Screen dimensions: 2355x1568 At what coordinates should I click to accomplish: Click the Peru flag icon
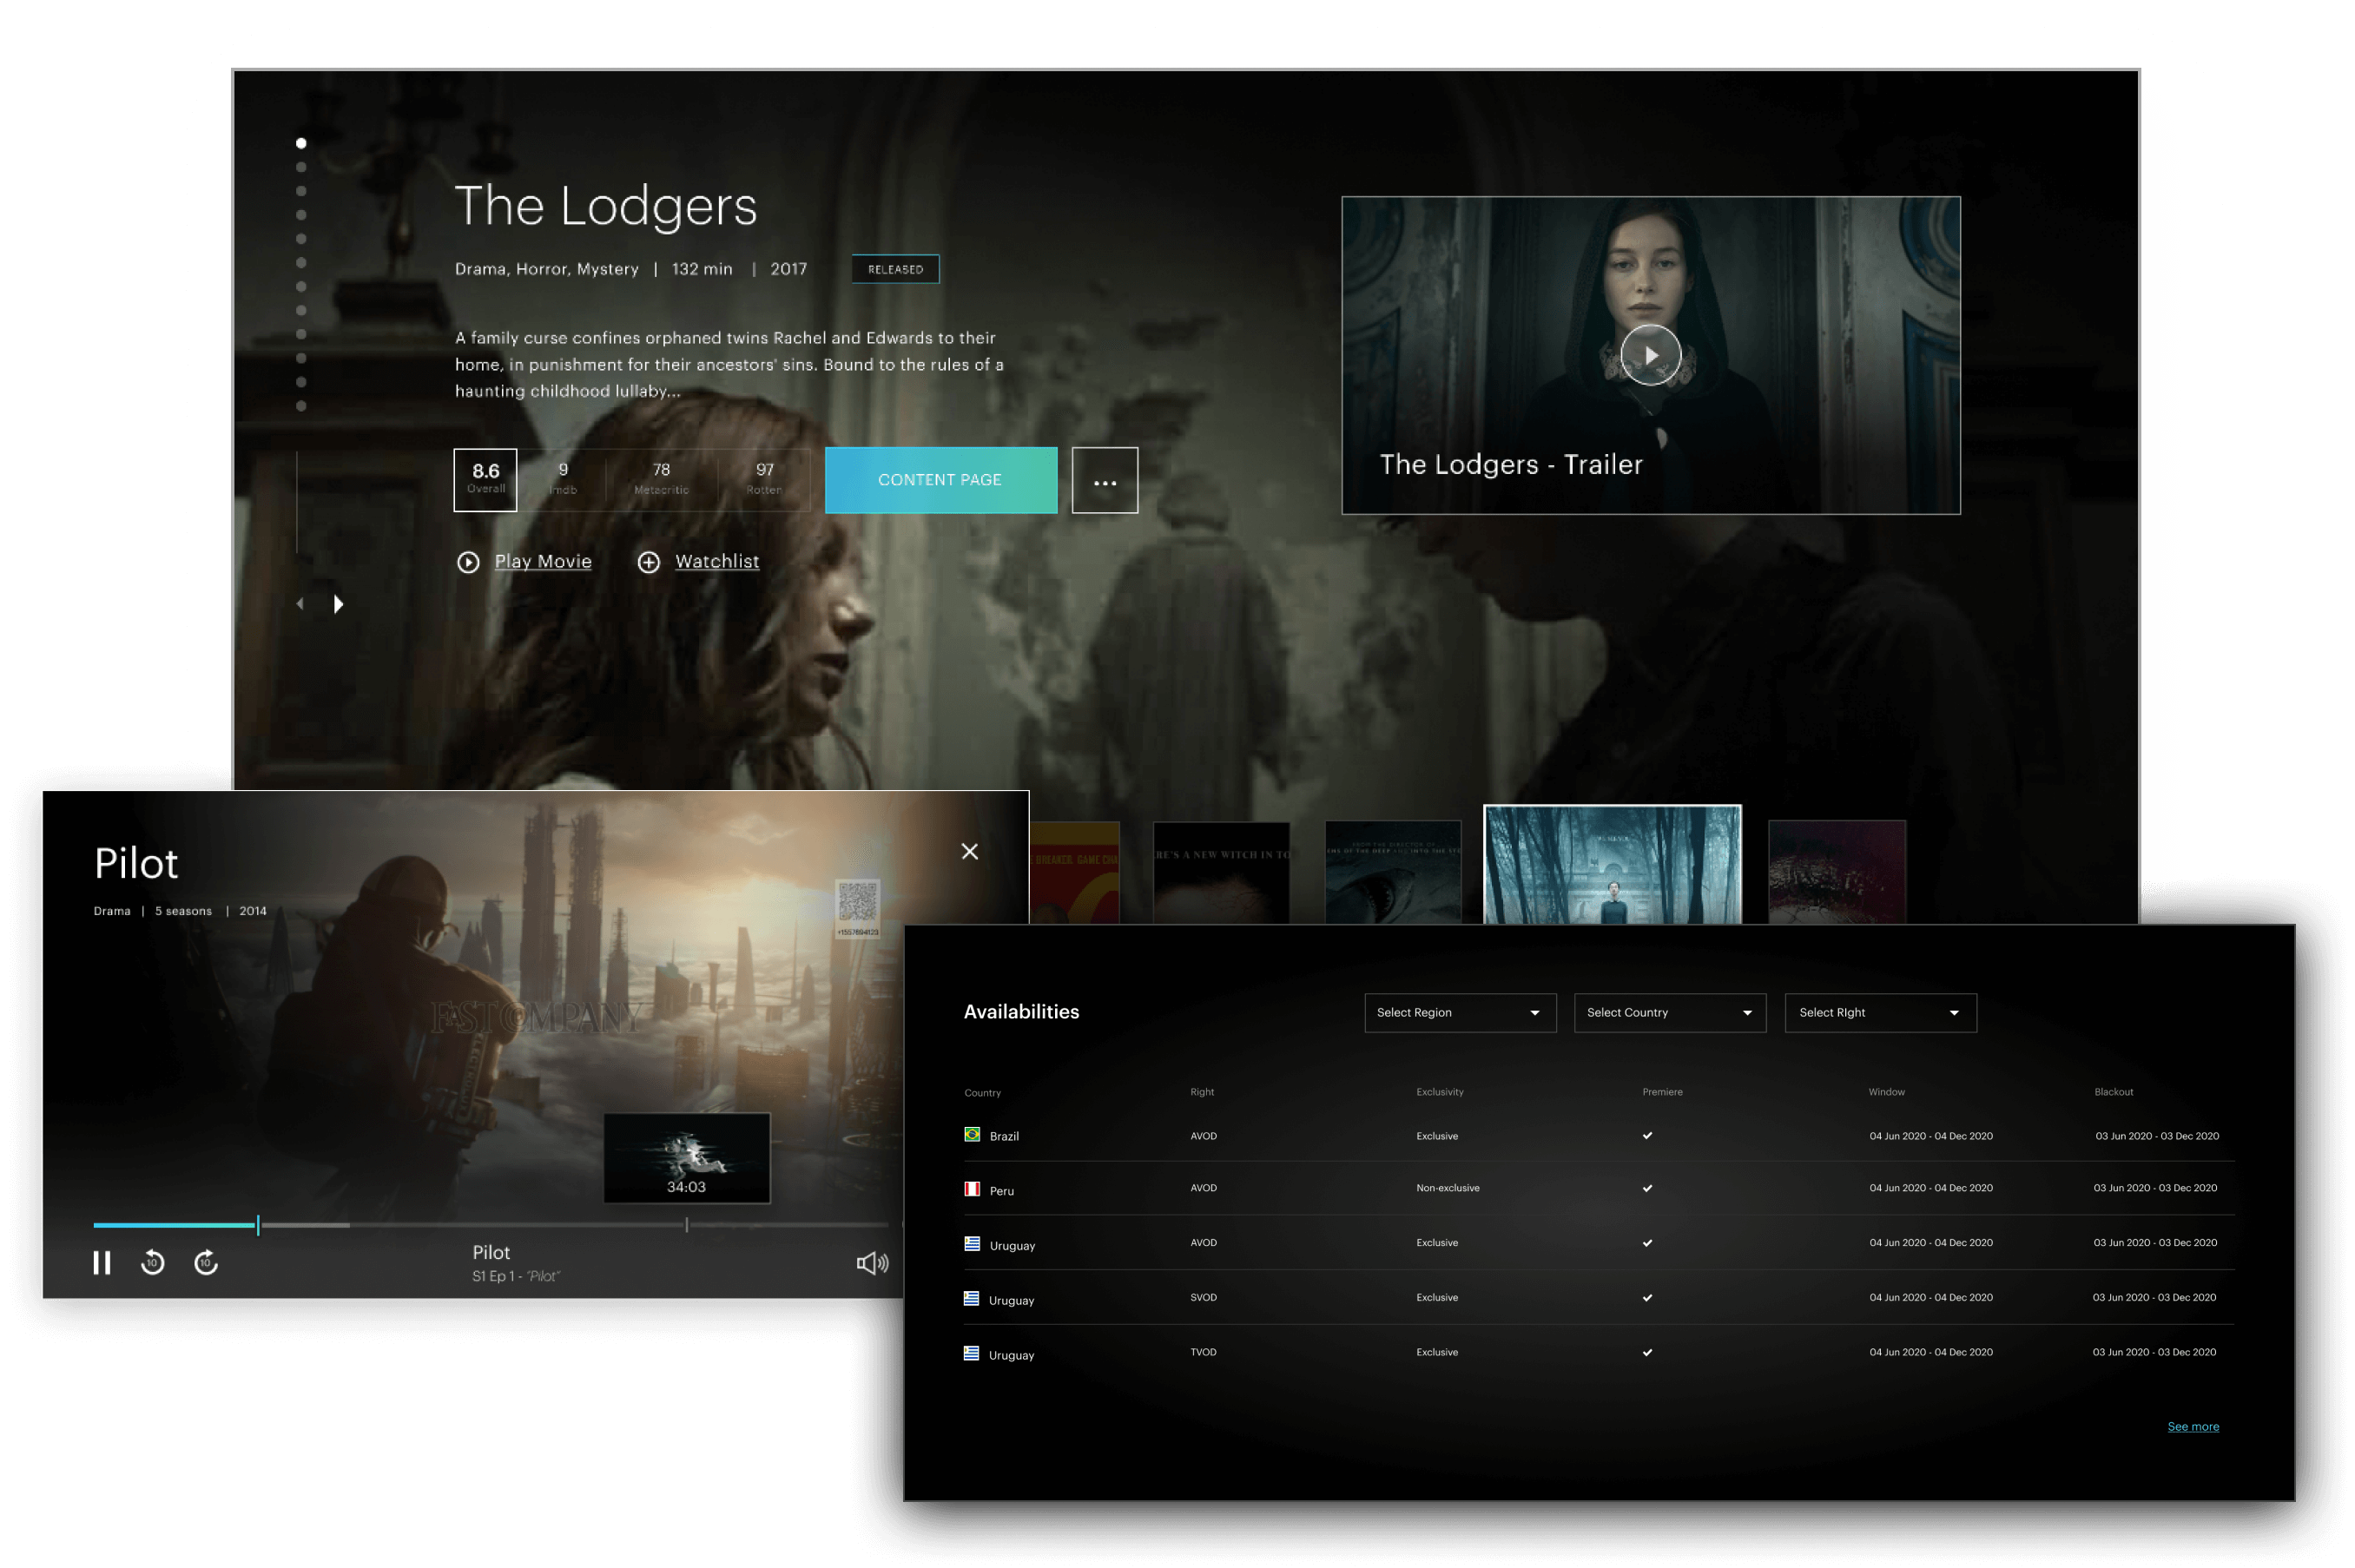coord(971,1189)
